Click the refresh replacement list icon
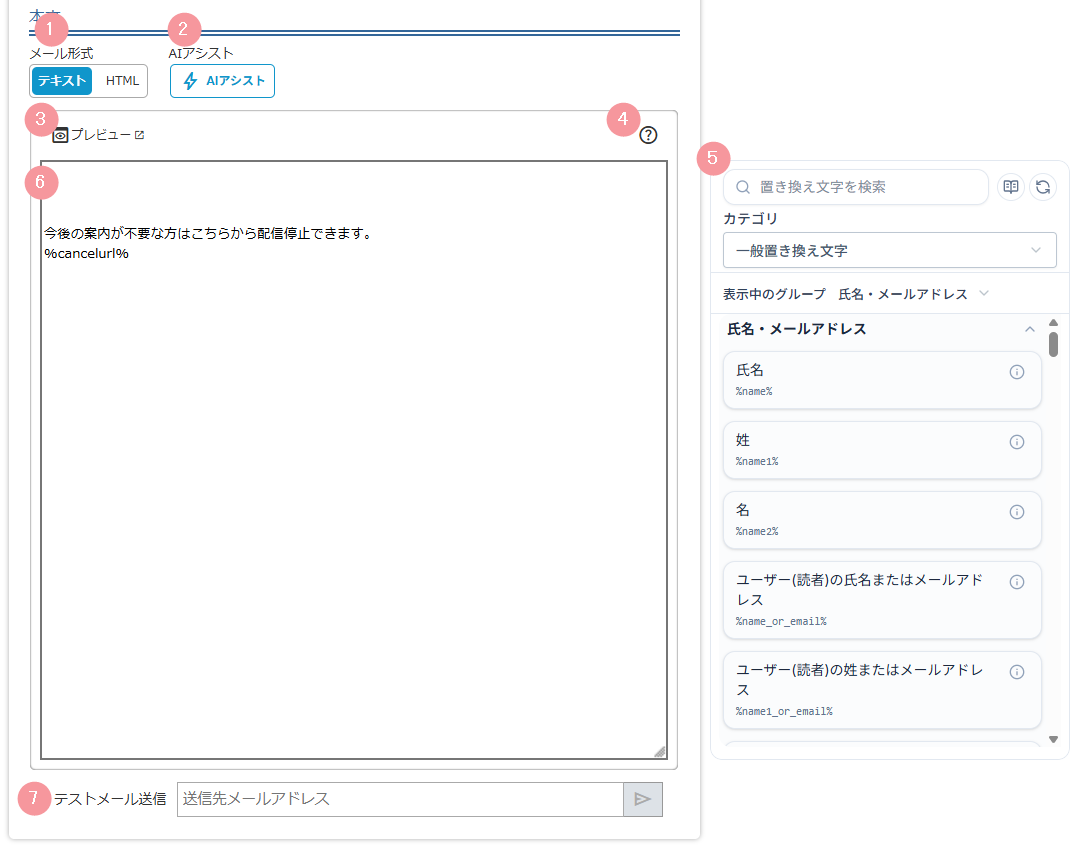 (x=1043, y=187)
